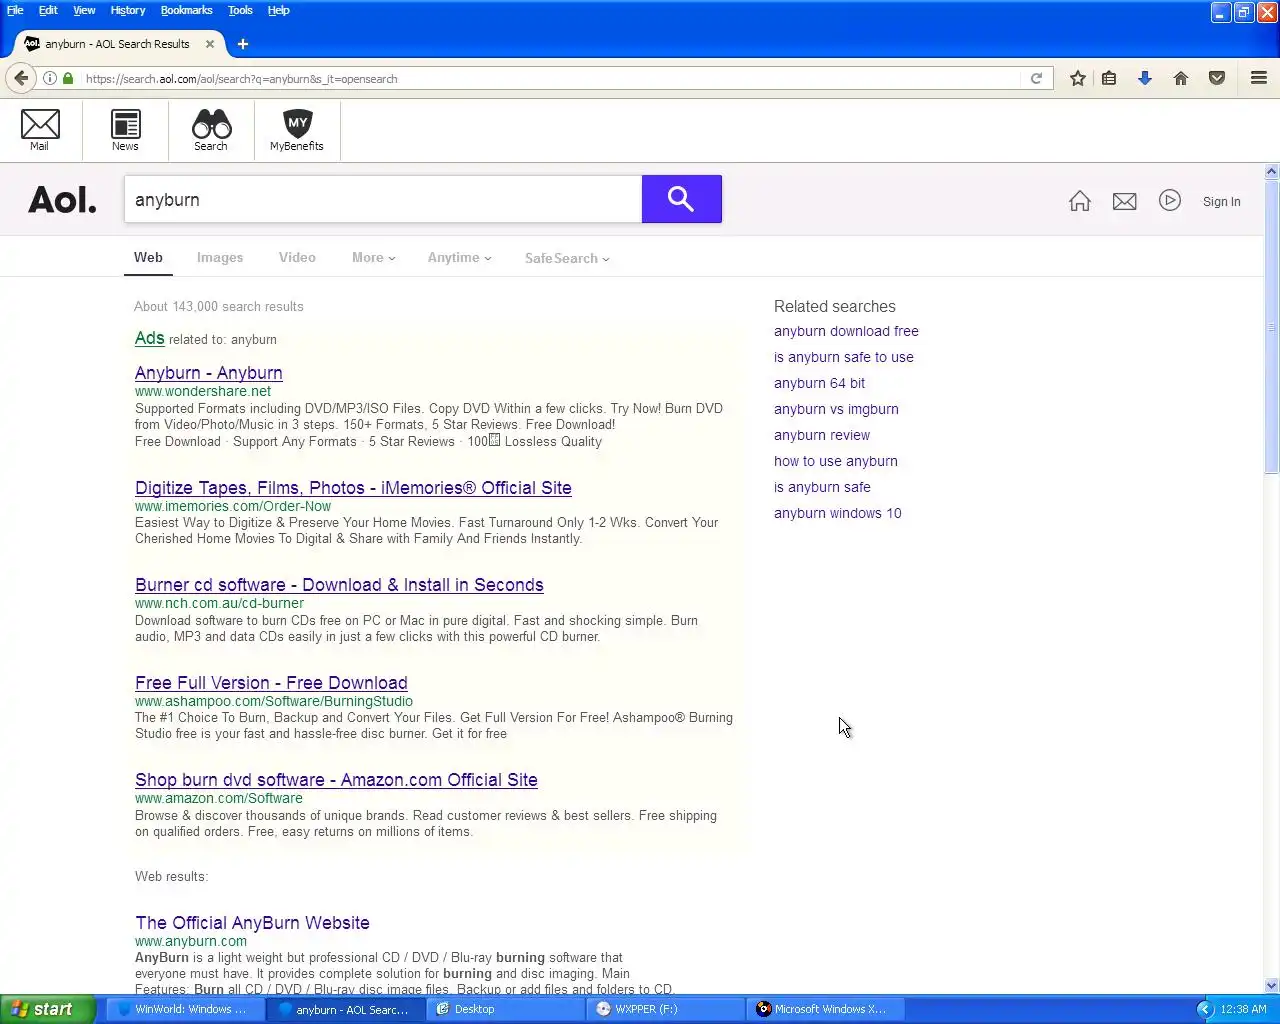Bookmark this page with the star icon
The height and width of the screenshot is (1024, 1280).
pos(1078,78)
